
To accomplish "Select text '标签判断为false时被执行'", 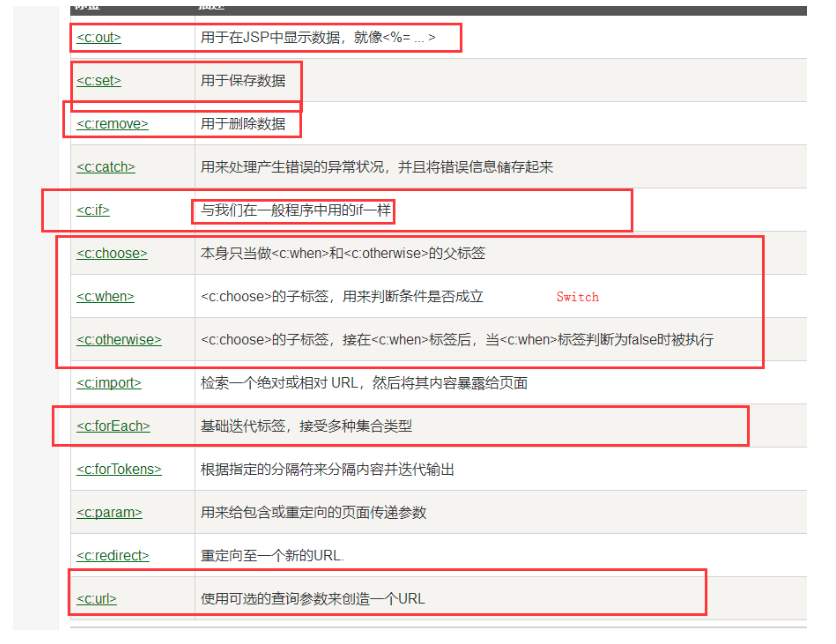I will coord(636,340).
